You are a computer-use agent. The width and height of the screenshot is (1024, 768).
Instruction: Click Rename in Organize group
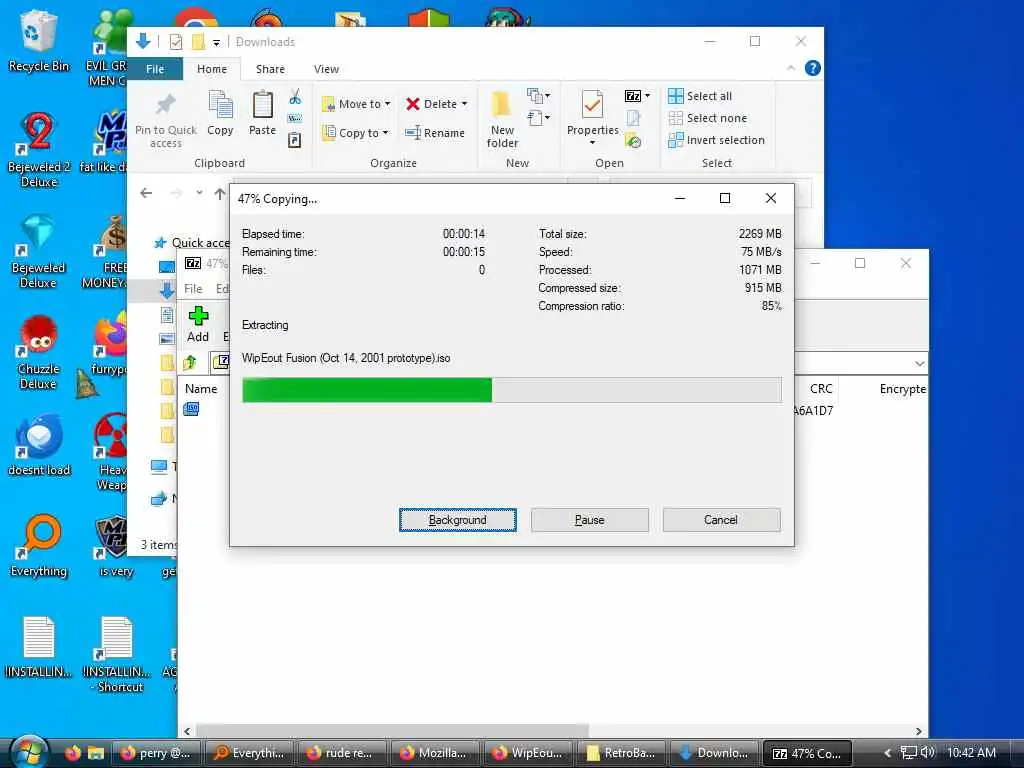435,133
